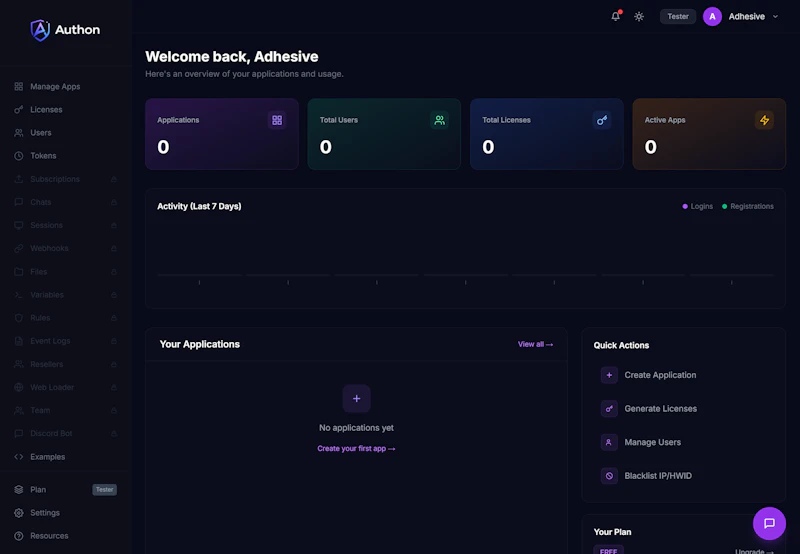Click Manage Users quick action

point(684,442)
